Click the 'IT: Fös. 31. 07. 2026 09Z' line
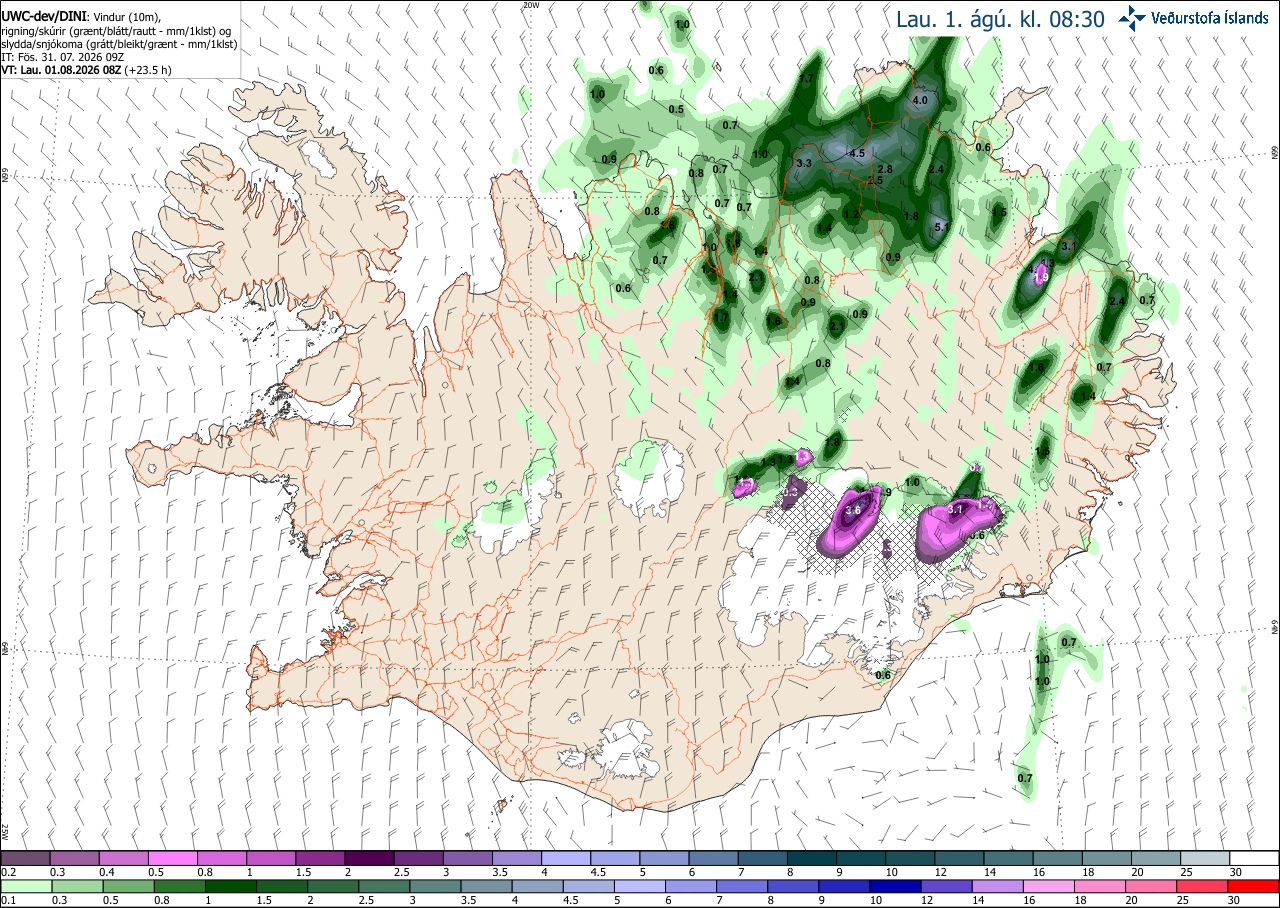Screen dimensions: 1280x908 point(64,56)
